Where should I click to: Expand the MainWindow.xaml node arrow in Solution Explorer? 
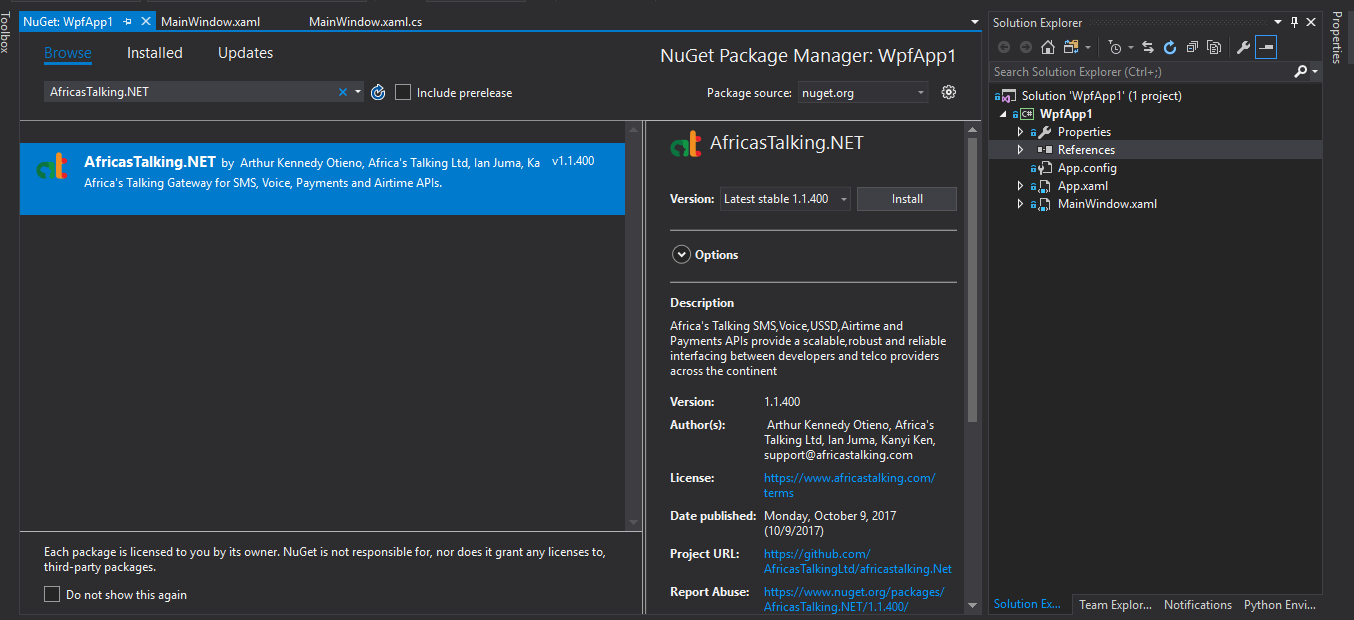[x=1021, y=204]
